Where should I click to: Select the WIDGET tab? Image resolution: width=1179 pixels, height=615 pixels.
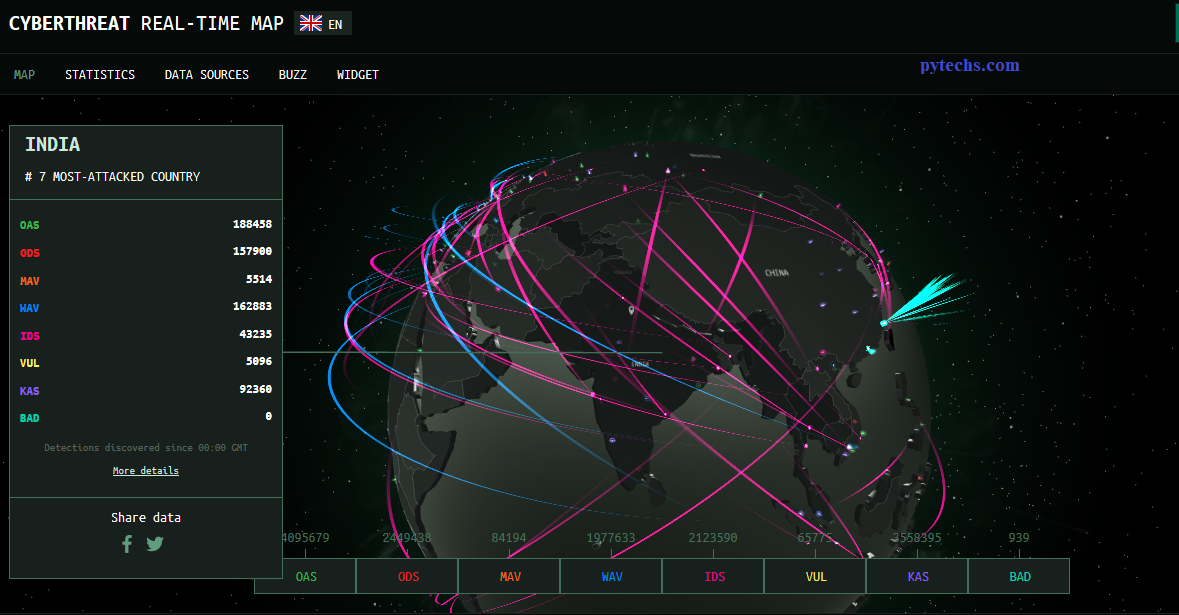358,74
